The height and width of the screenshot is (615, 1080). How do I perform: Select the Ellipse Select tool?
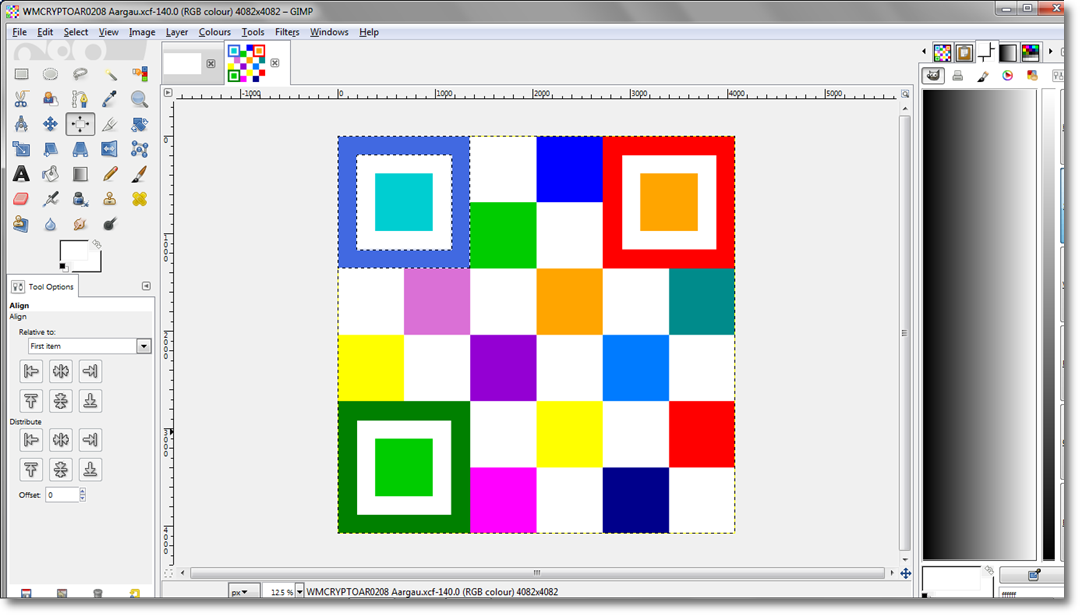(50, 74)
